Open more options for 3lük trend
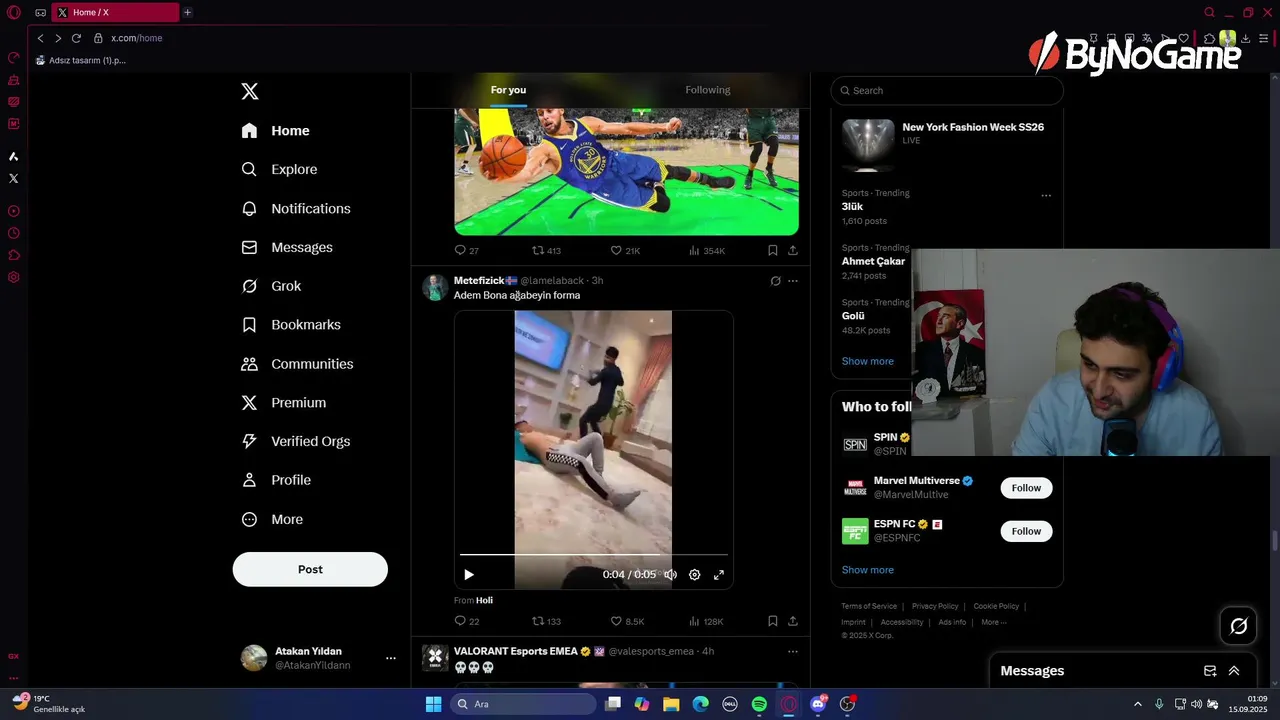The image size is (1280, 720). coord(1046,195)
